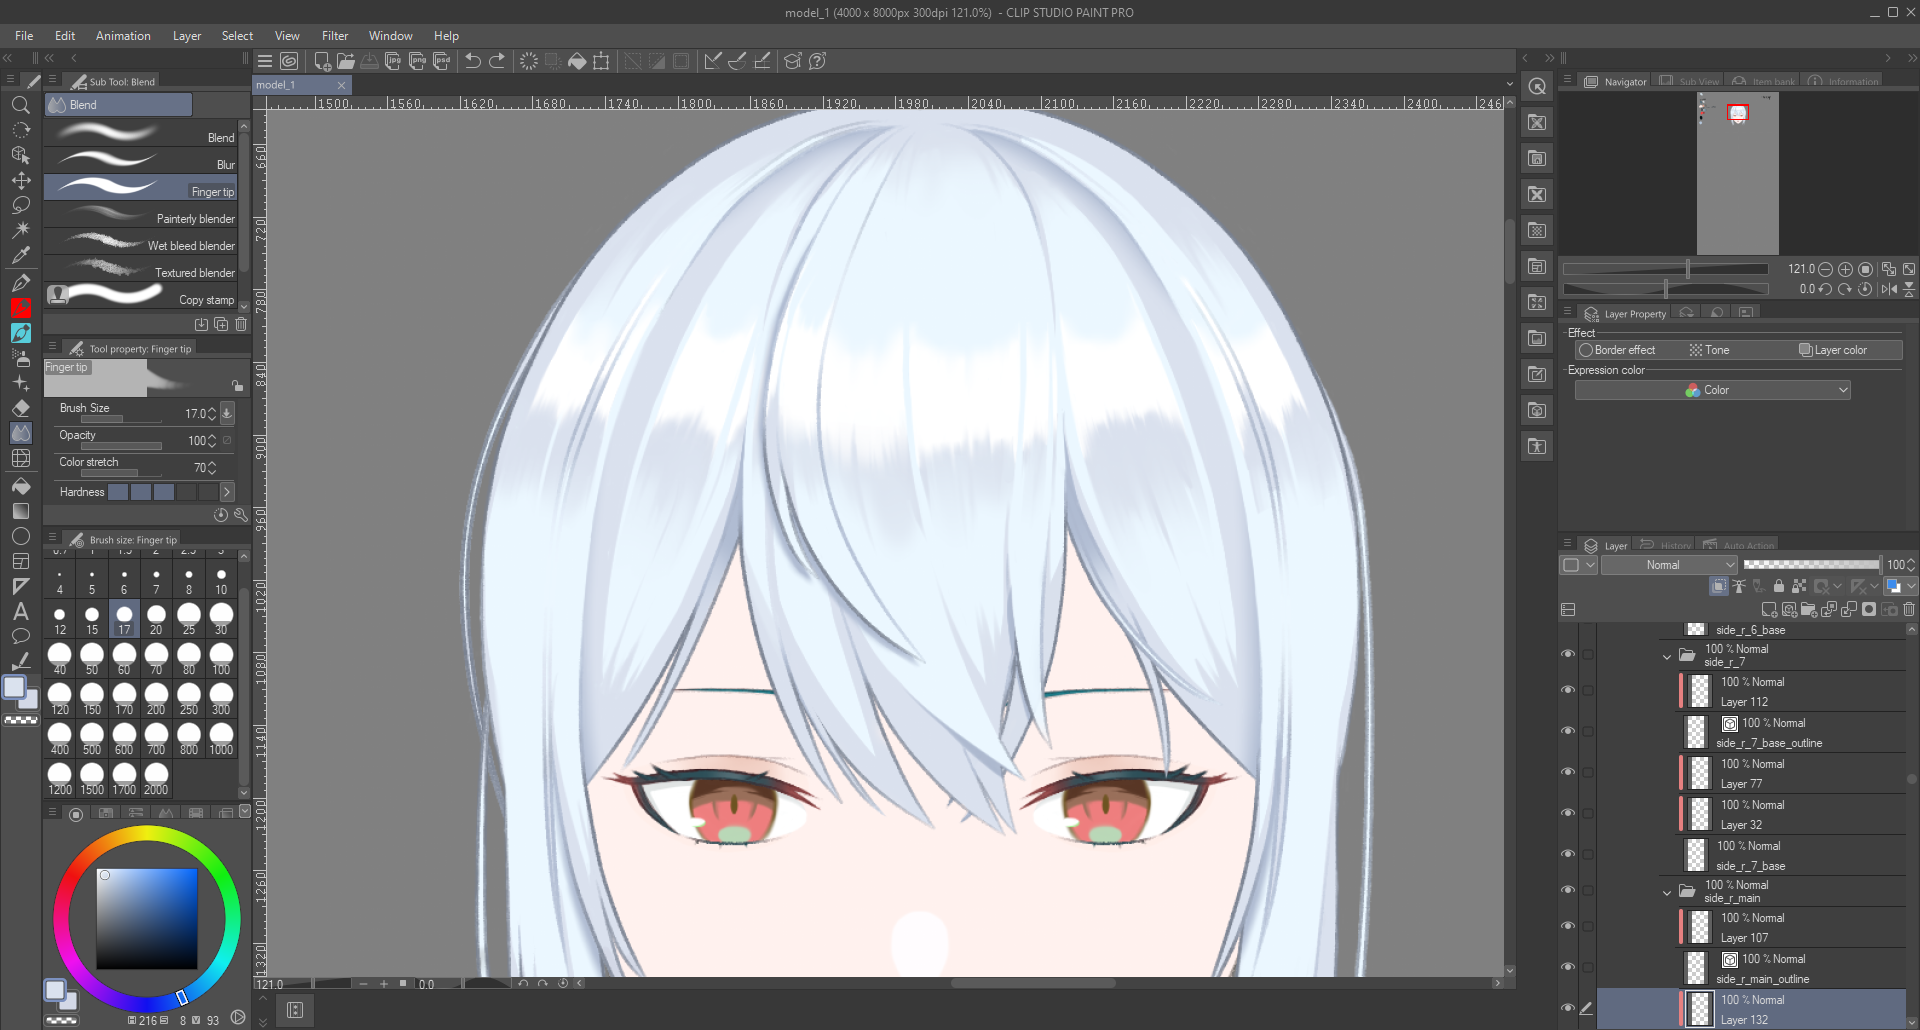Select the Eyedropper tool

tap(21, 254)
